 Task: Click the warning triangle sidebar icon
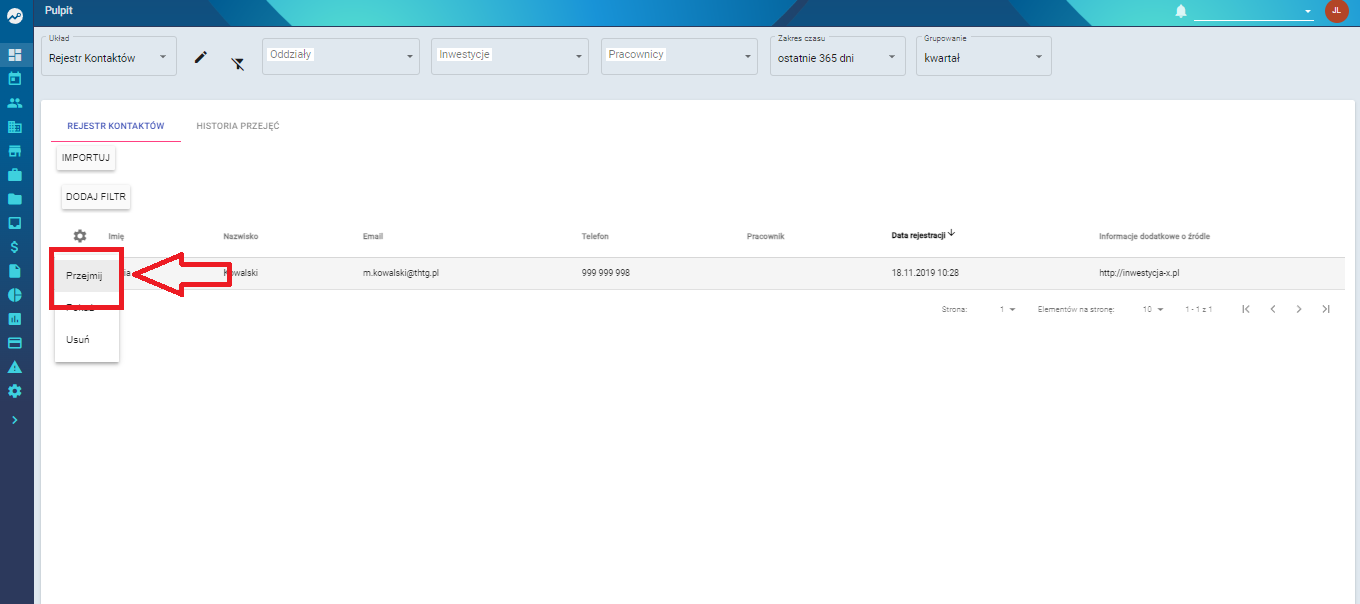(15, 367)
